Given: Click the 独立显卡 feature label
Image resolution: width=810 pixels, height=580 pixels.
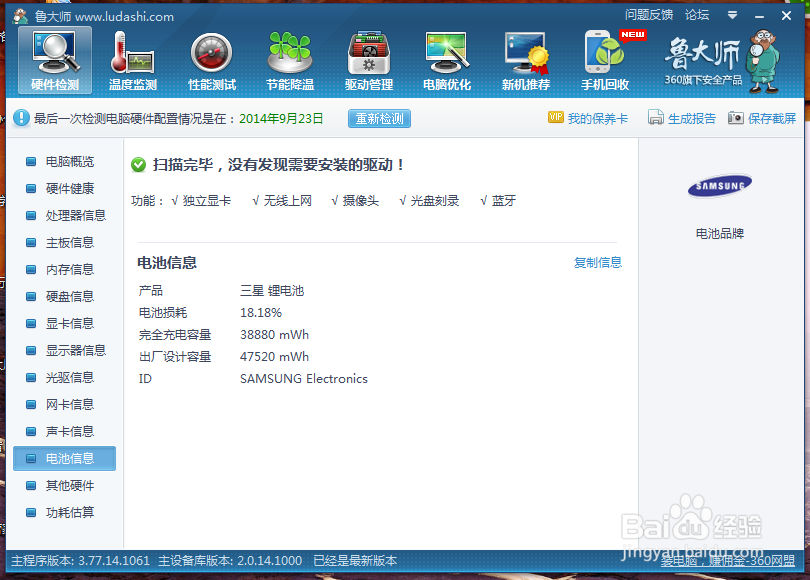Looking at the screenshot, I should click(x=206, y=200).
